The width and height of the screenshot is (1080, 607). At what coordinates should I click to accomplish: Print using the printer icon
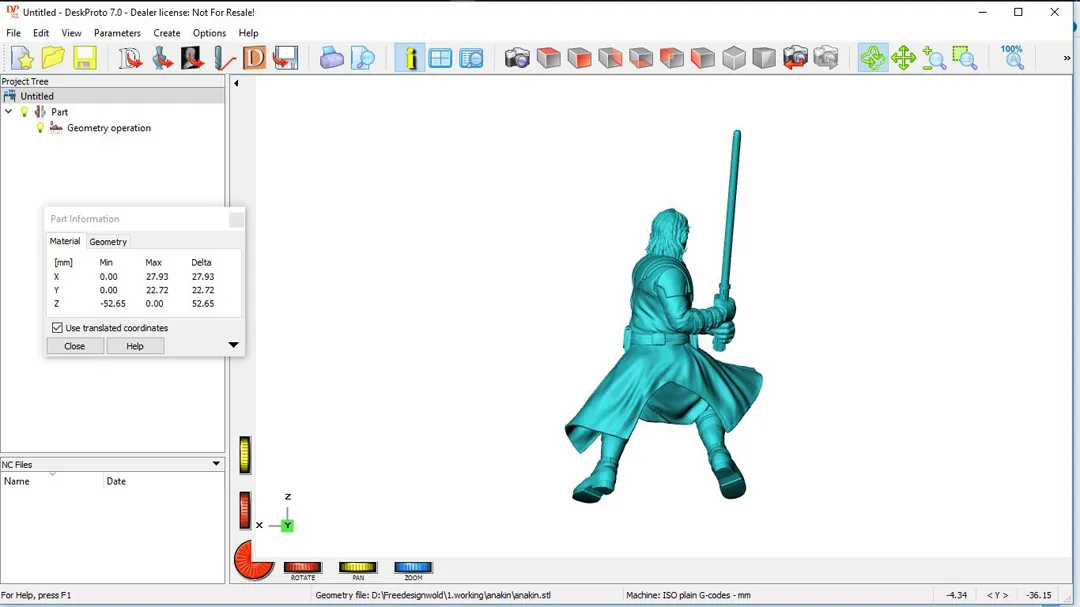tap(331, 58)
